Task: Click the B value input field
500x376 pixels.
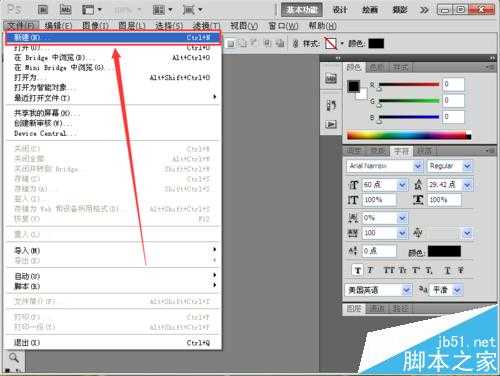Action: coord(453,117)
